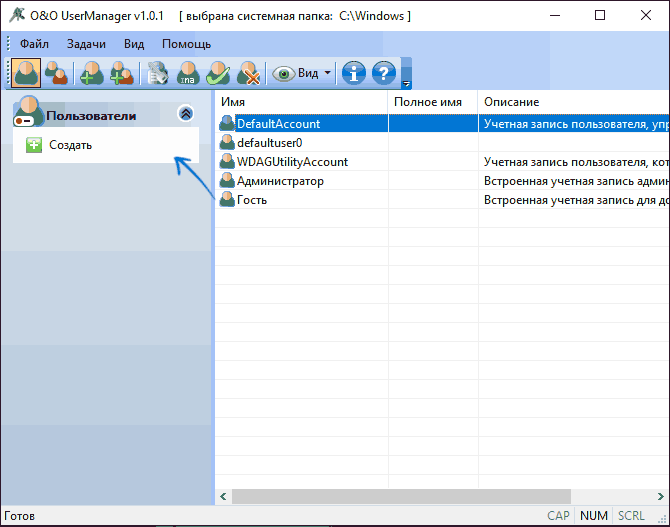Click the Администратор user icon
This screenshot has height=527, width=670.
pos(227,181)
